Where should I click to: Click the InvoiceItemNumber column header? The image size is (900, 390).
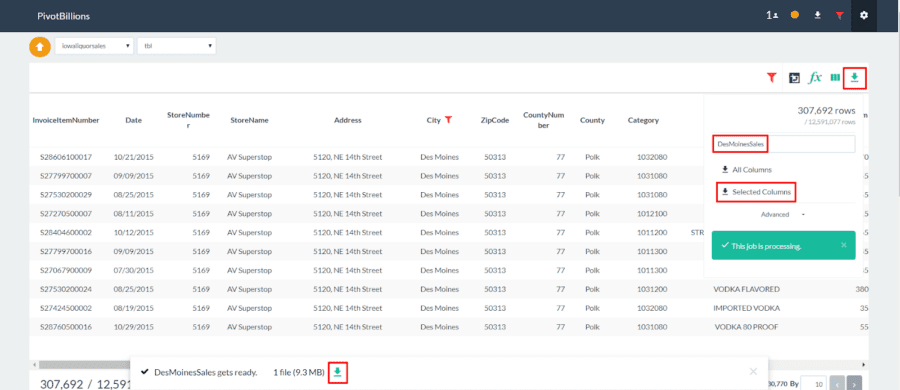click(x=66, y=120)
